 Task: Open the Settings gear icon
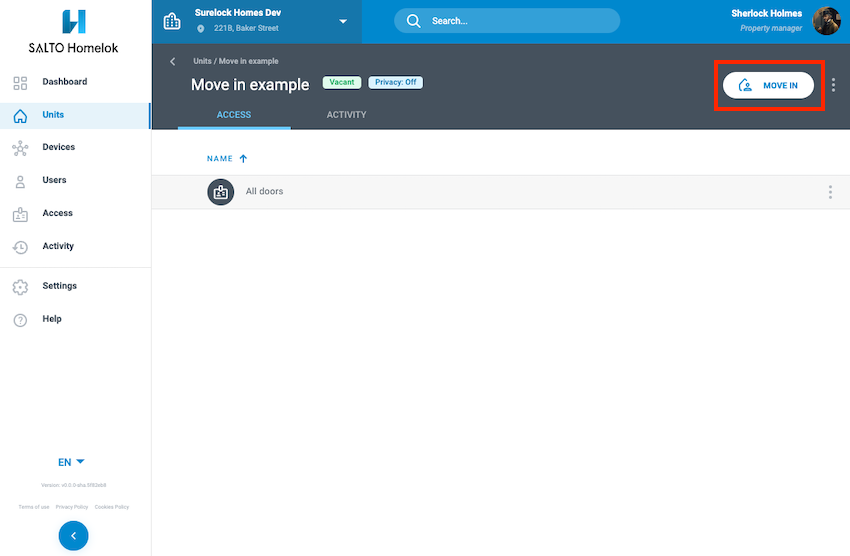tap(20, 287)
